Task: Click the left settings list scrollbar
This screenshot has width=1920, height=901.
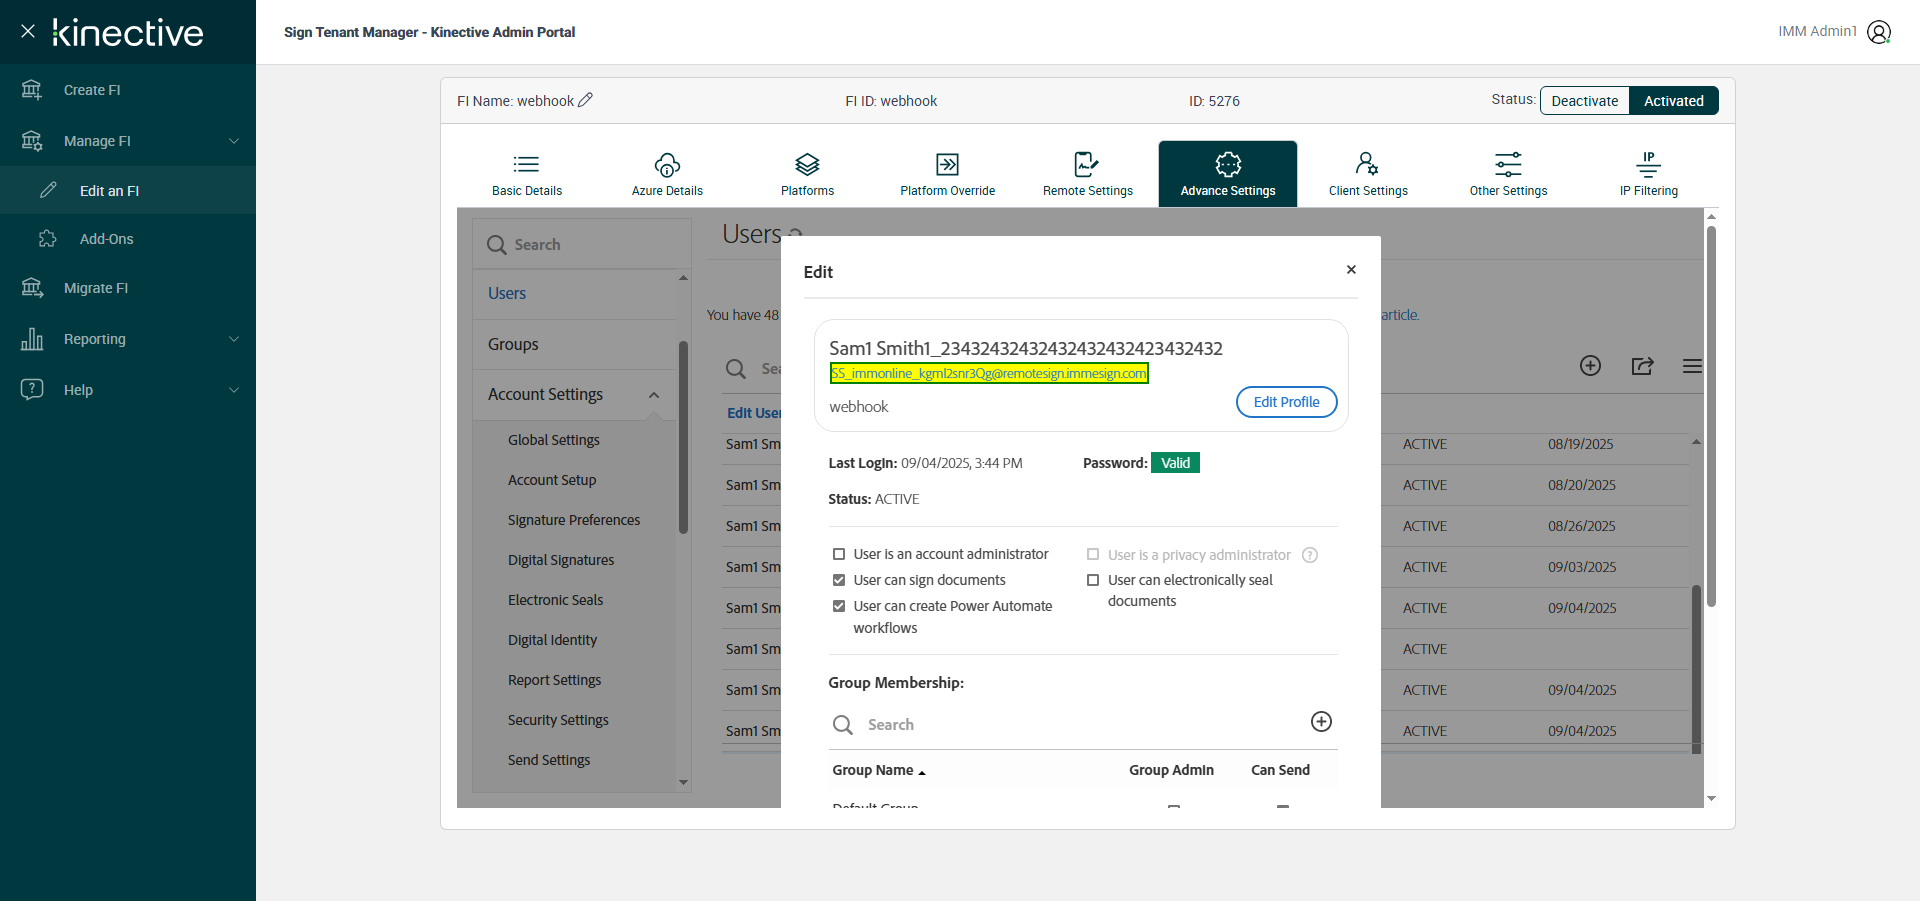Action: (x=683, y=437)
